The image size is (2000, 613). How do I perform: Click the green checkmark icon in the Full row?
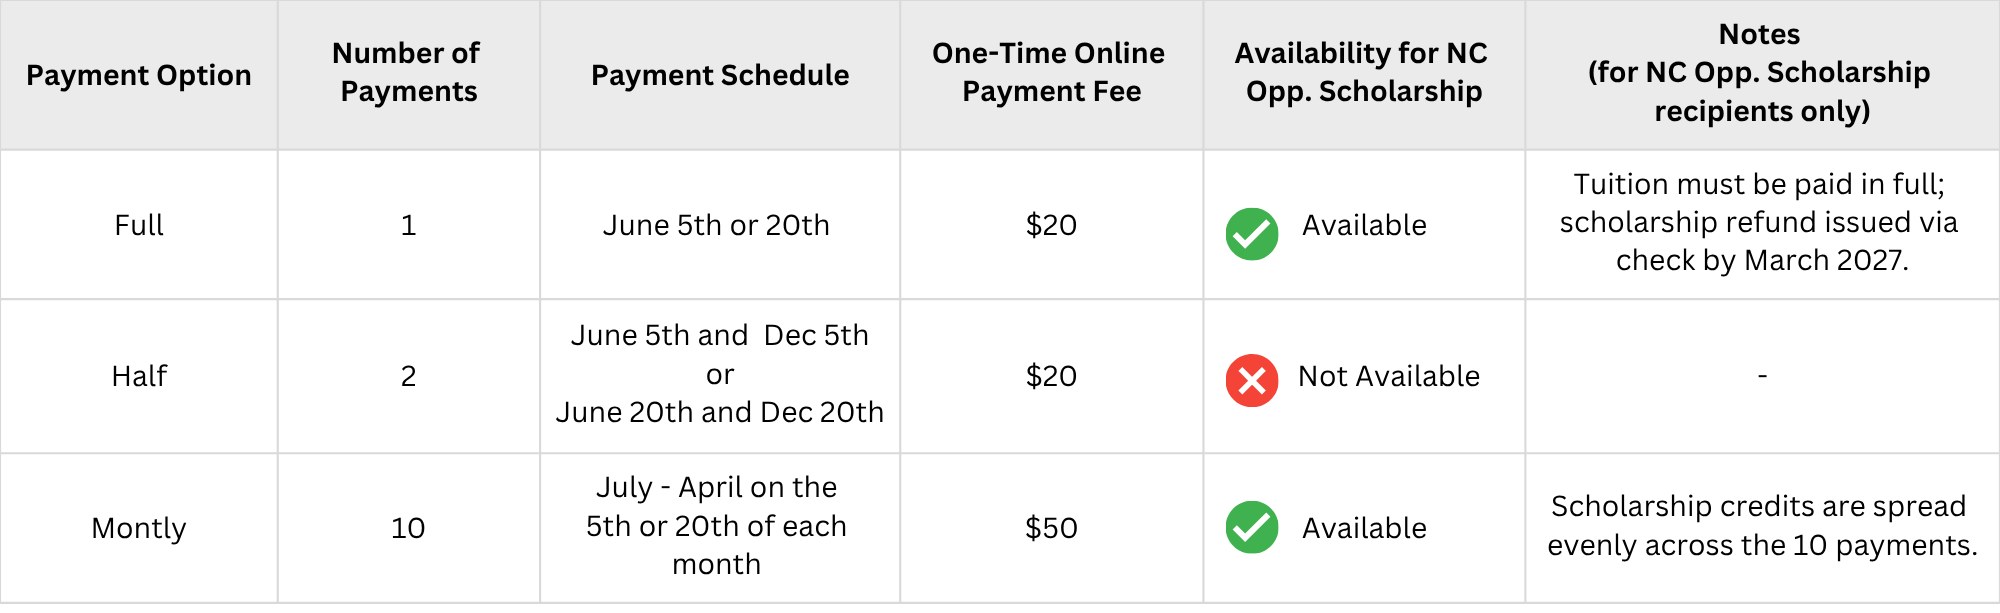click(x=1252, y=234)
